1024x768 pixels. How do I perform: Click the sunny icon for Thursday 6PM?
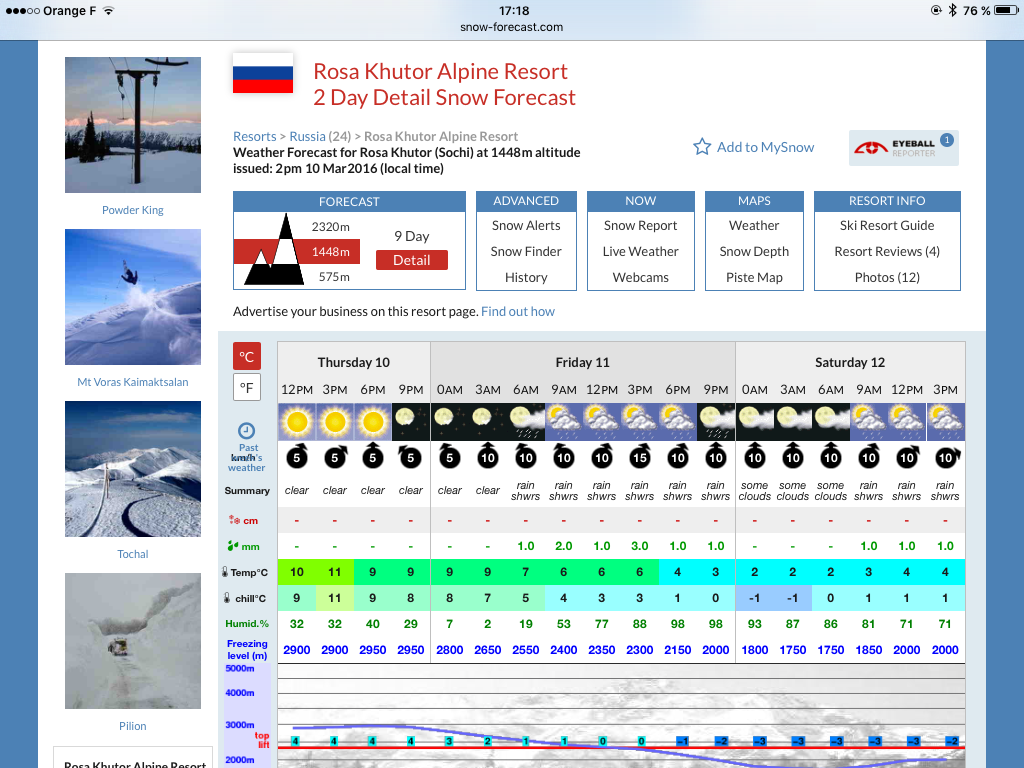pos(372,422)
